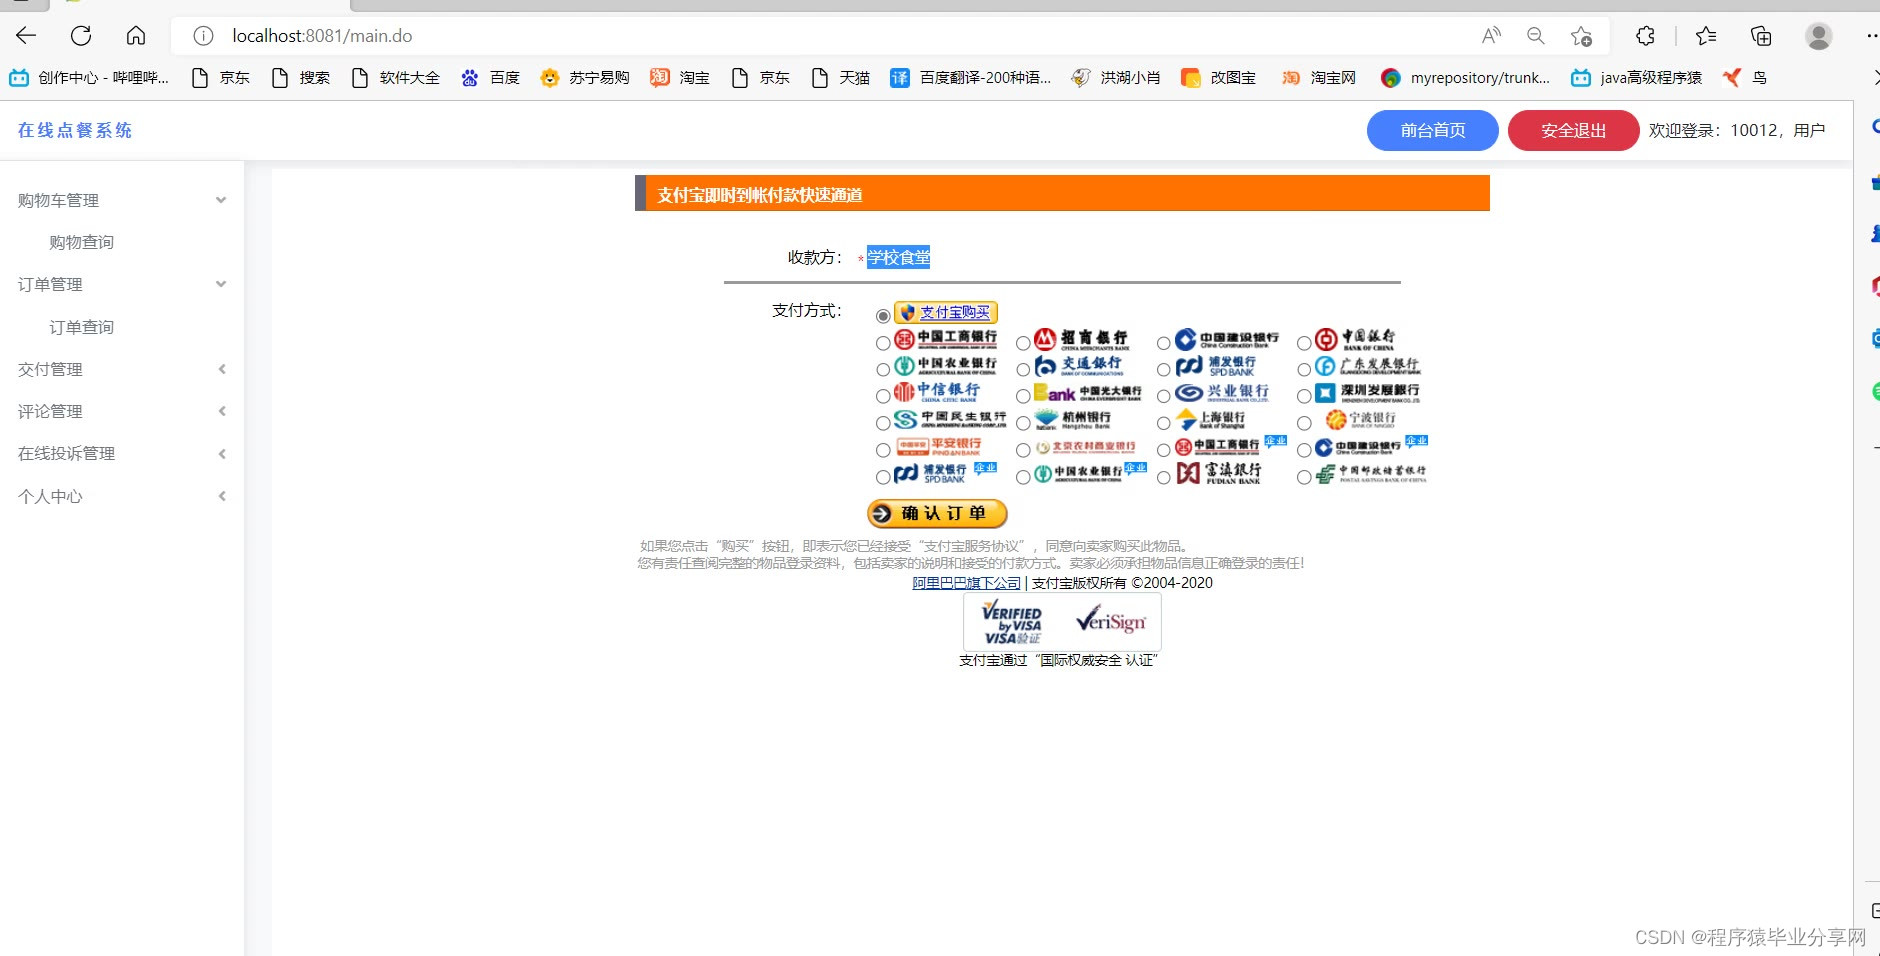Open the browser home page icon

point(136,36)
